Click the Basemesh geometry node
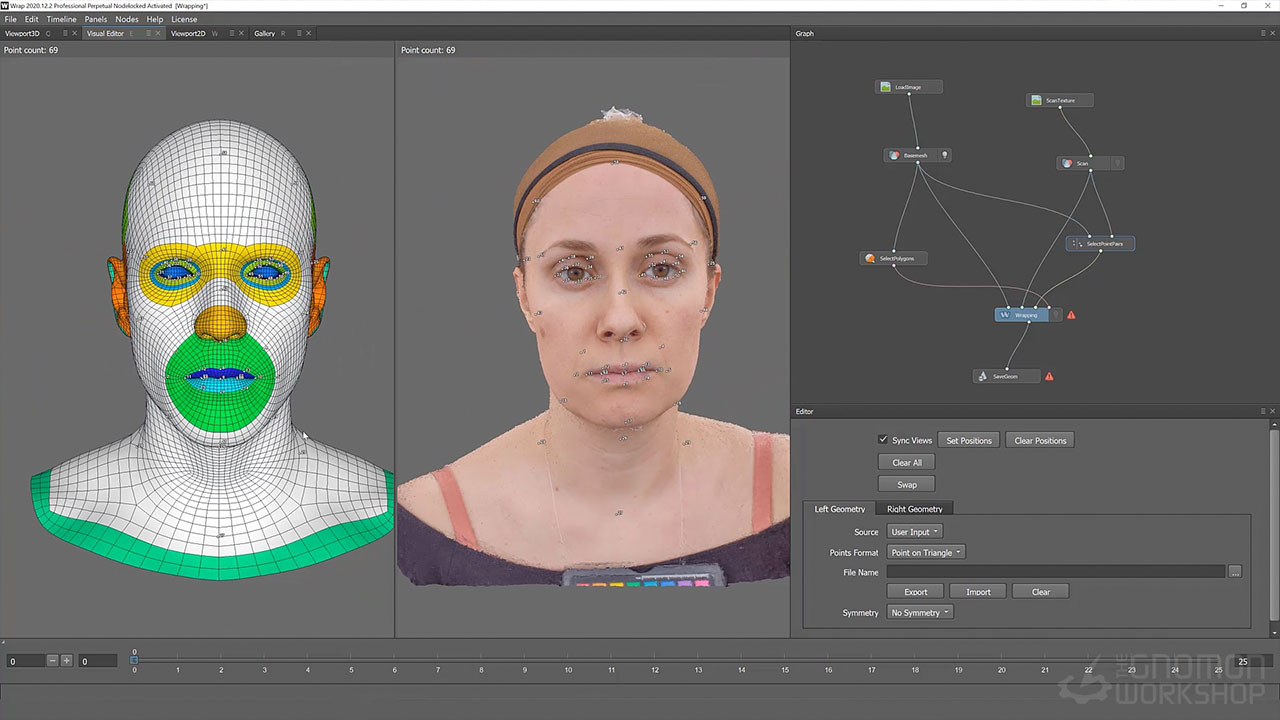Screen dimensions: 1280x720 coord(914,155)
